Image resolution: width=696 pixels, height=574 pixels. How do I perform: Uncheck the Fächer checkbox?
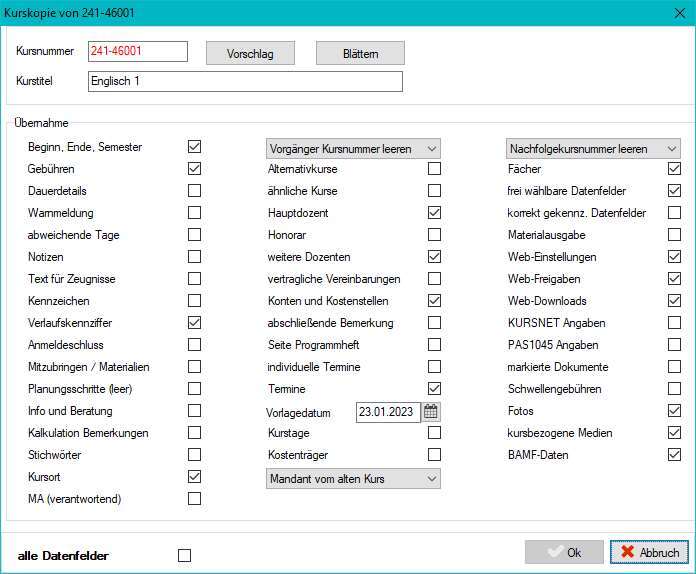675,169
